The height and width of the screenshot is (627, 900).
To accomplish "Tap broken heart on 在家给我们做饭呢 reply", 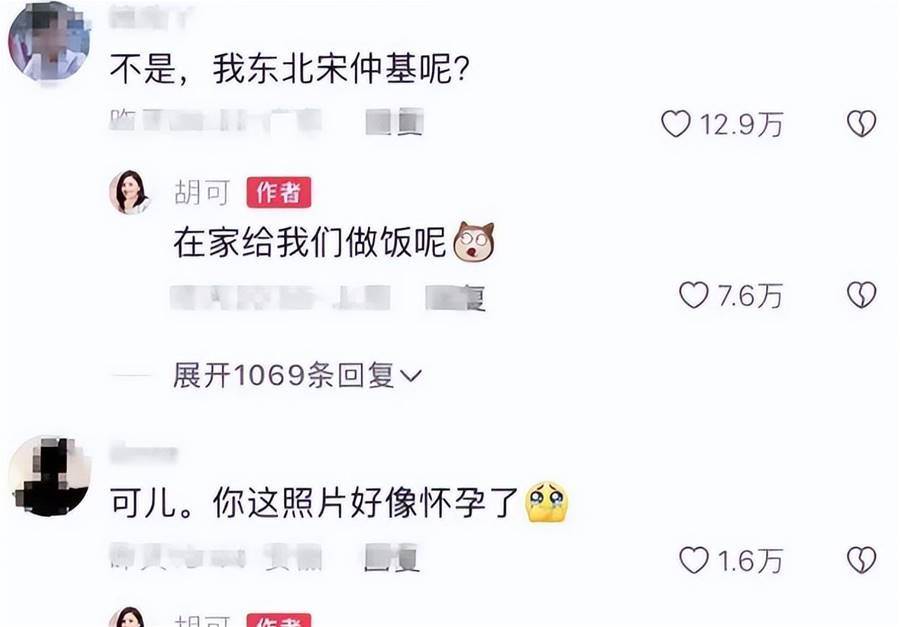I will click(x=862, y=295).
